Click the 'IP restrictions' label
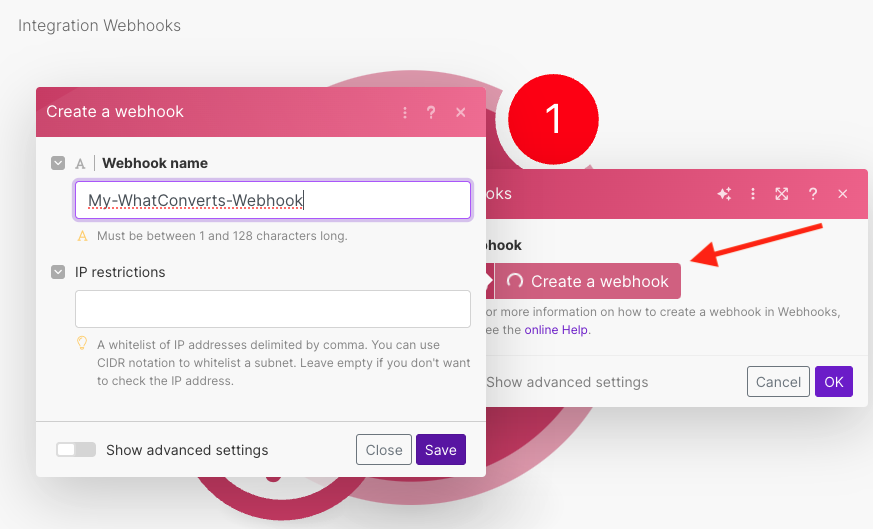The height and width of the screenshot is (529, 873). [x=120, y=272]
